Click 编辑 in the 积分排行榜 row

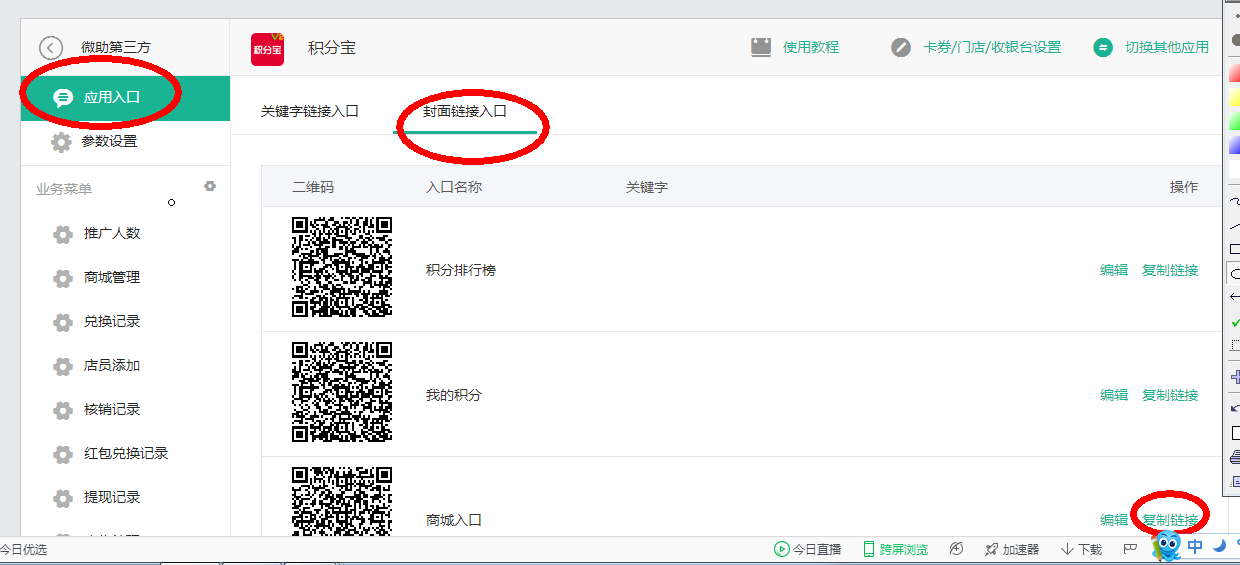(x=1114, y=270)
